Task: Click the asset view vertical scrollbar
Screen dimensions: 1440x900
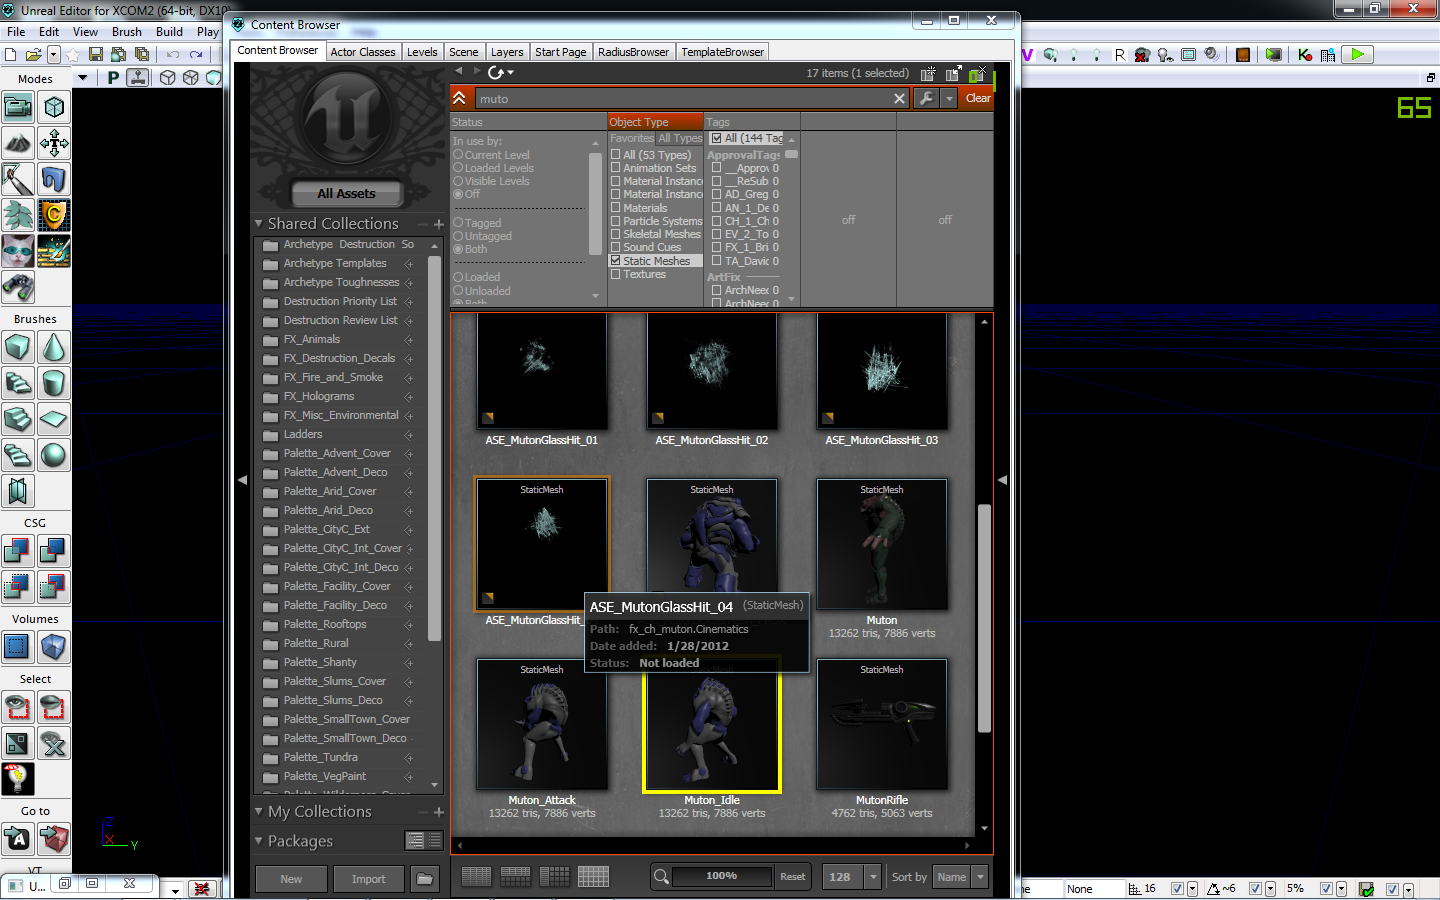Action: tap(984, 619)
